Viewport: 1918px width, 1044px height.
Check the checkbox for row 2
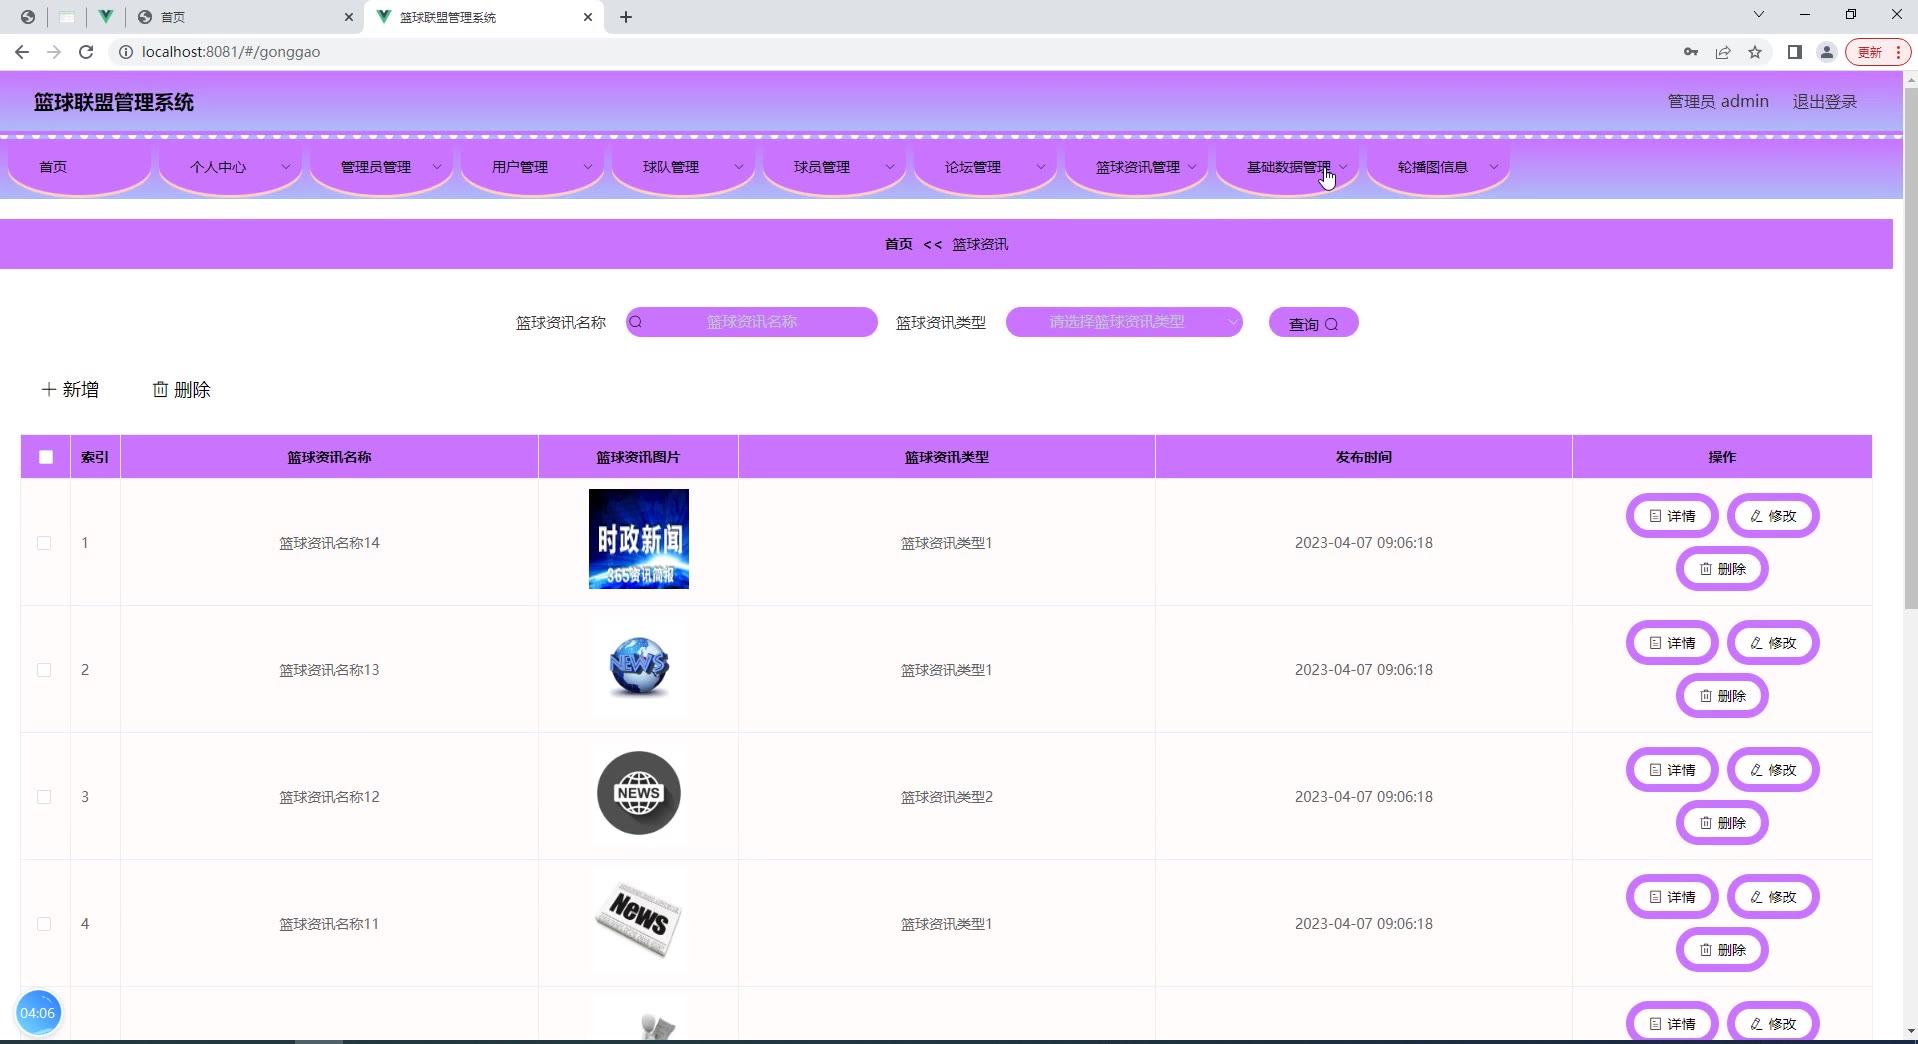pyautogui.click(x=44, y=670)
